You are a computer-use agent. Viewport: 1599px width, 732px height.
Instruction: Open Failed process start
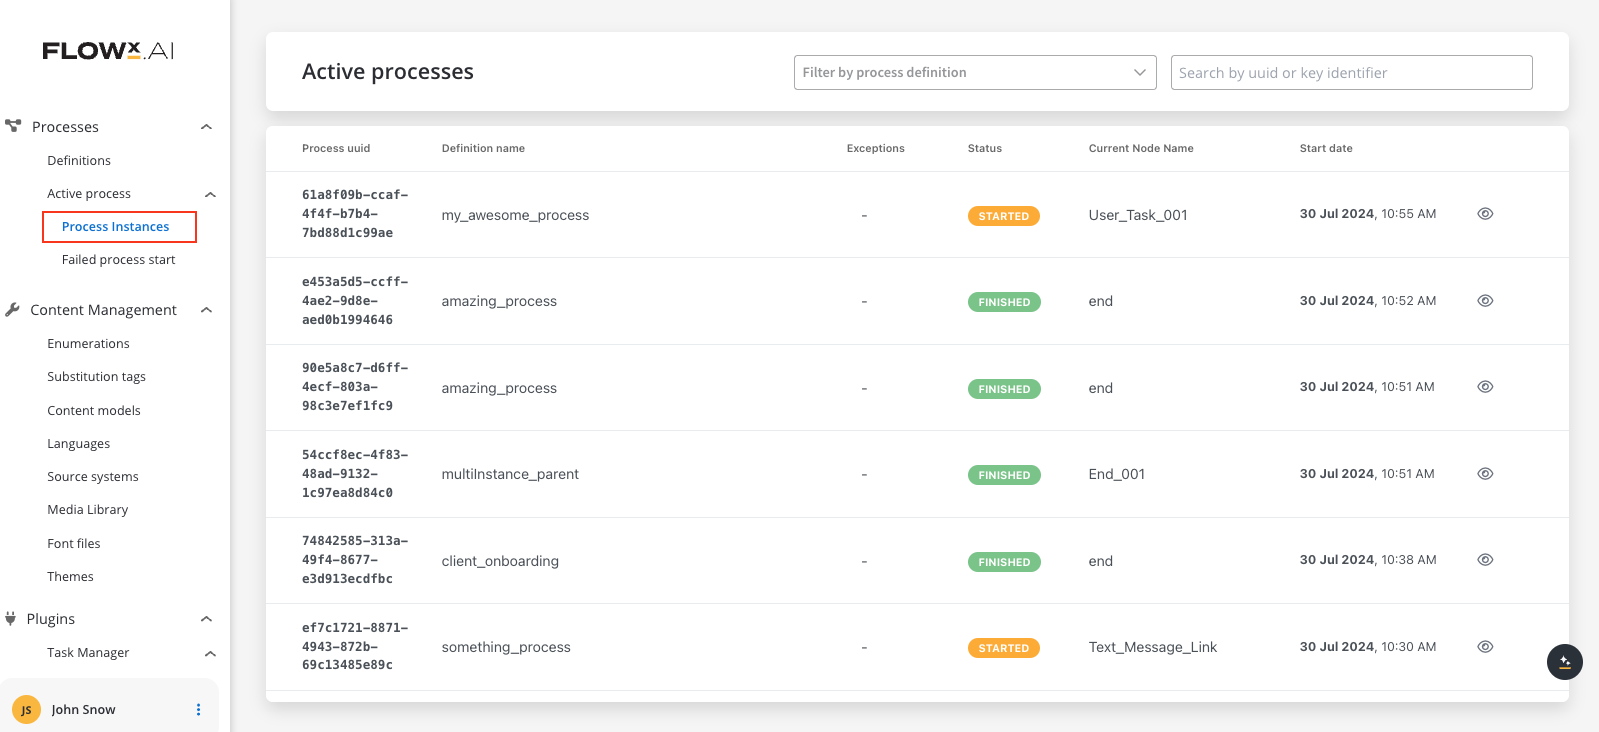118,260
